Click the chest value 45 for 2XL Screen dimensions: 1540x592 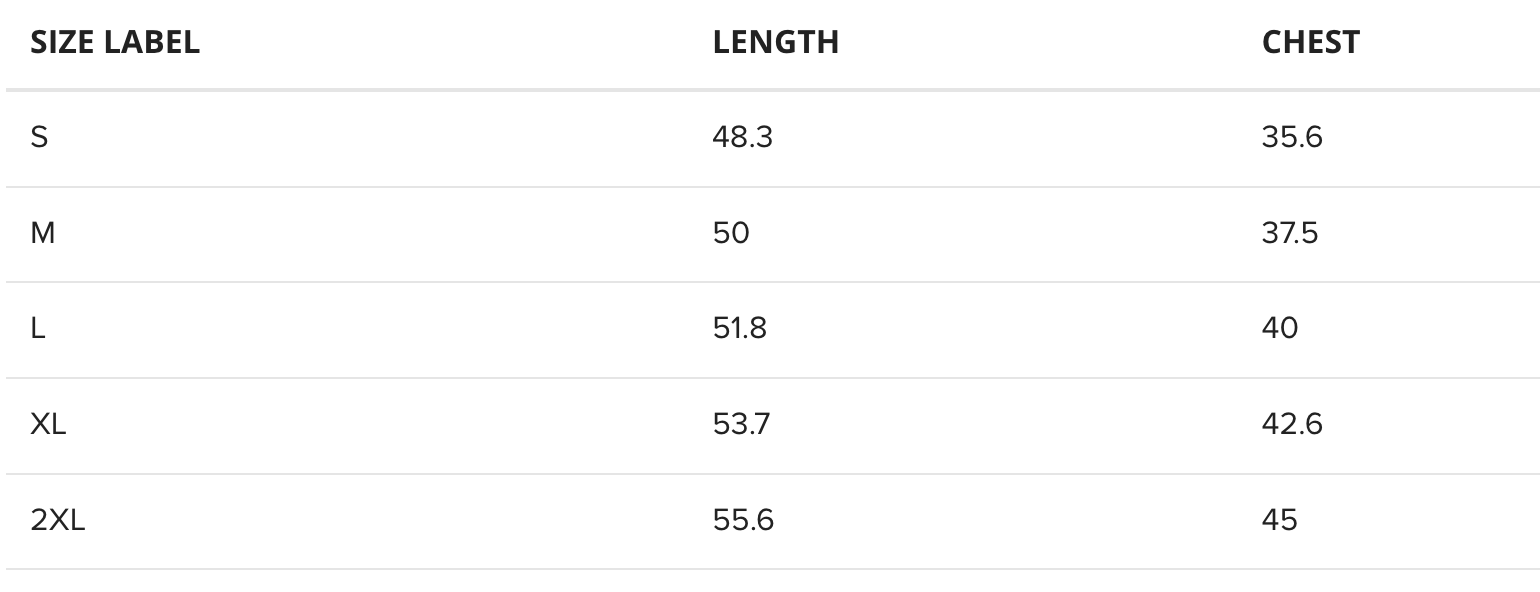pyautogui.click(x=1280, y=520)
